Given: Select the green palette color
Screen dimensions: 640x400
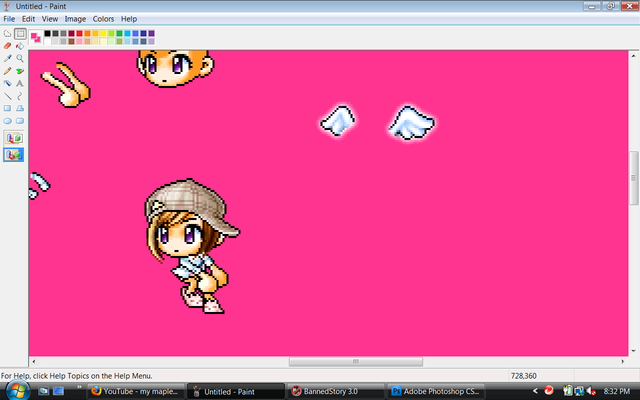Looking at the screenshot, I should tap(119, 33).
